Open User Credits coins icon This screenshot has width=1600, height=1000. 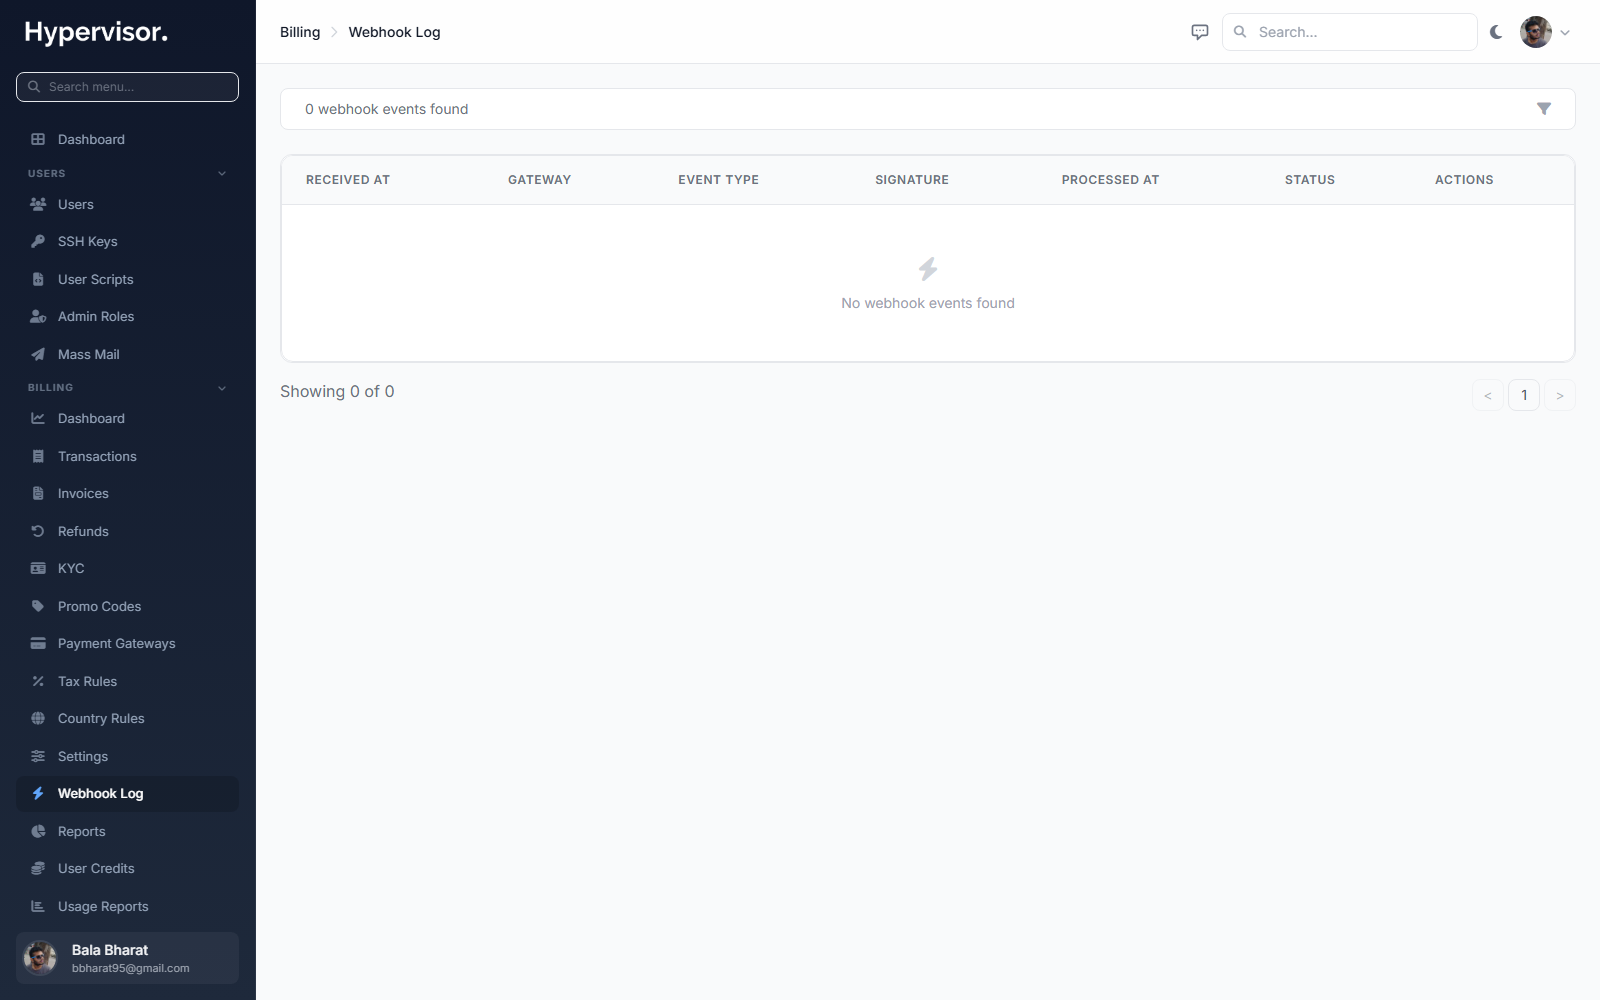(38, 868)
